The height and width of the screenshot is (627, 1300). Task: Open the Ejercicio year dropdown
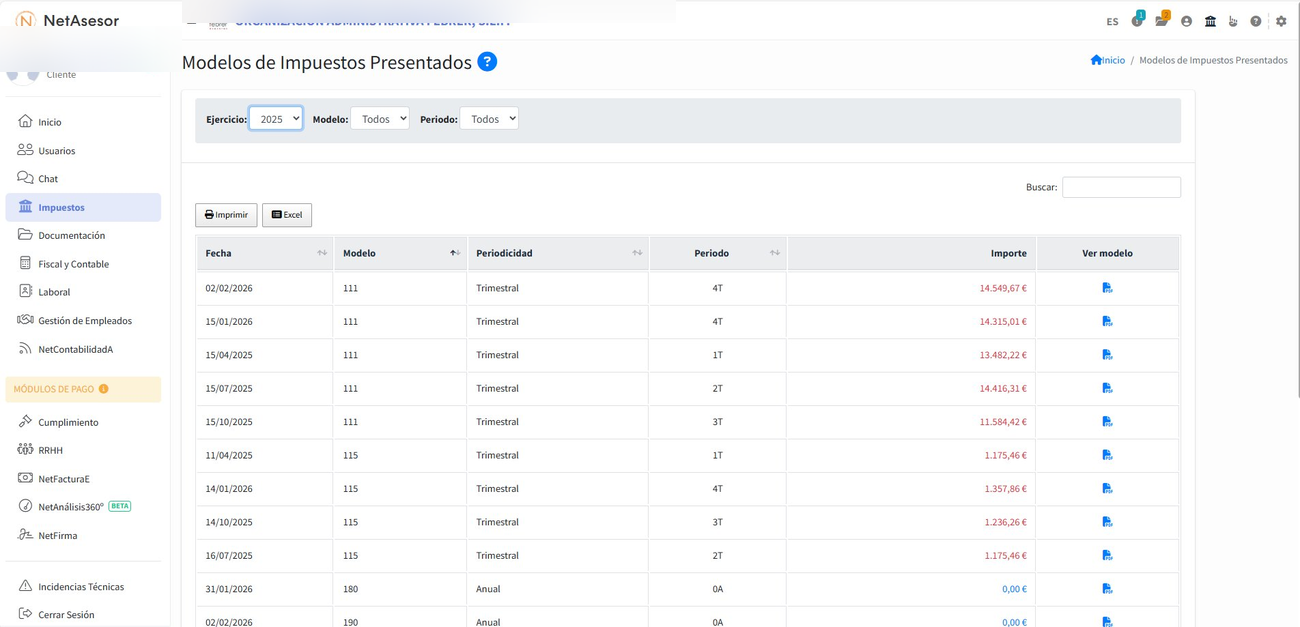pos(275,119)
